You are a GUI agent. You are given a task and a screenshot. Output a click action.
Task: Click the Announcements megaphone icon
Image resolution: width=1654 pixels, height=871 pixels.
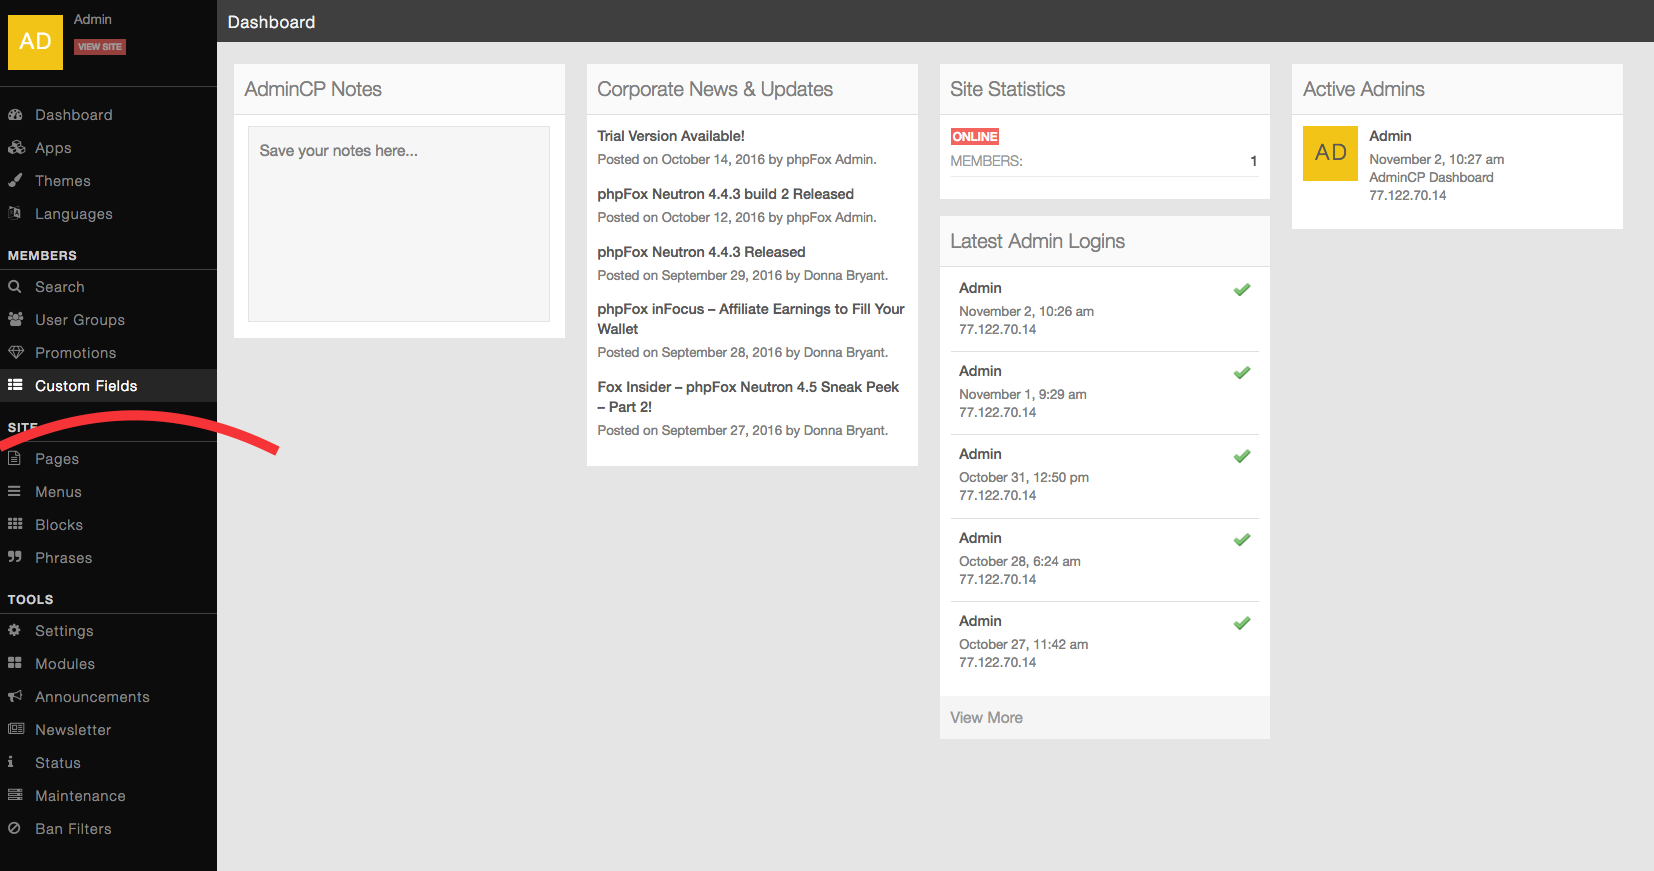[15, 696]
